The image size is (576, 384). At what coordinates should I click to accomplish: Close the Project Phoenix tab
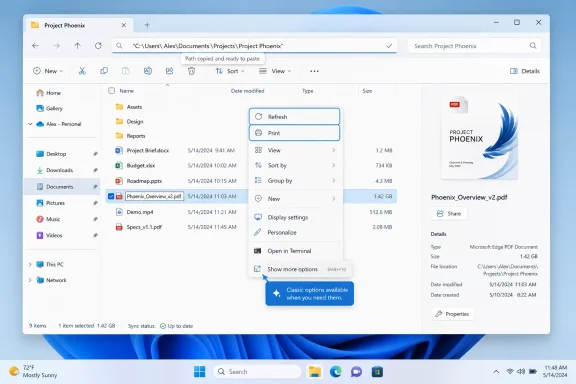pos(123,25)
